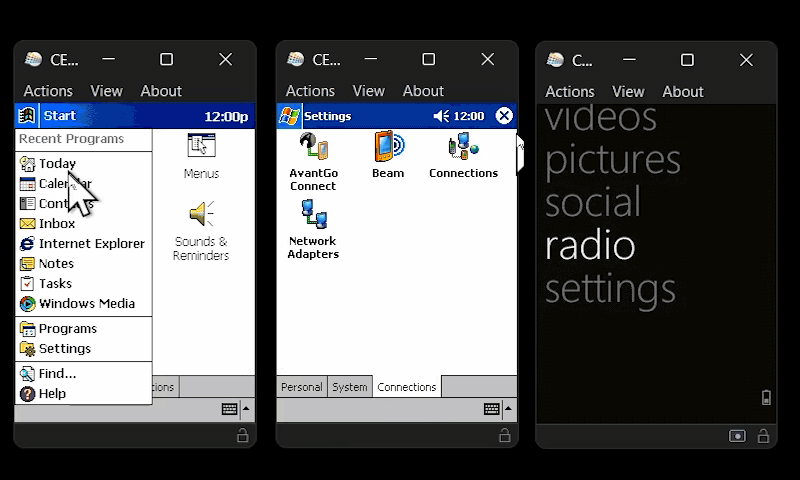Select social in the right window
Viewport: 800px width, 480px height.
pos(592,202)
